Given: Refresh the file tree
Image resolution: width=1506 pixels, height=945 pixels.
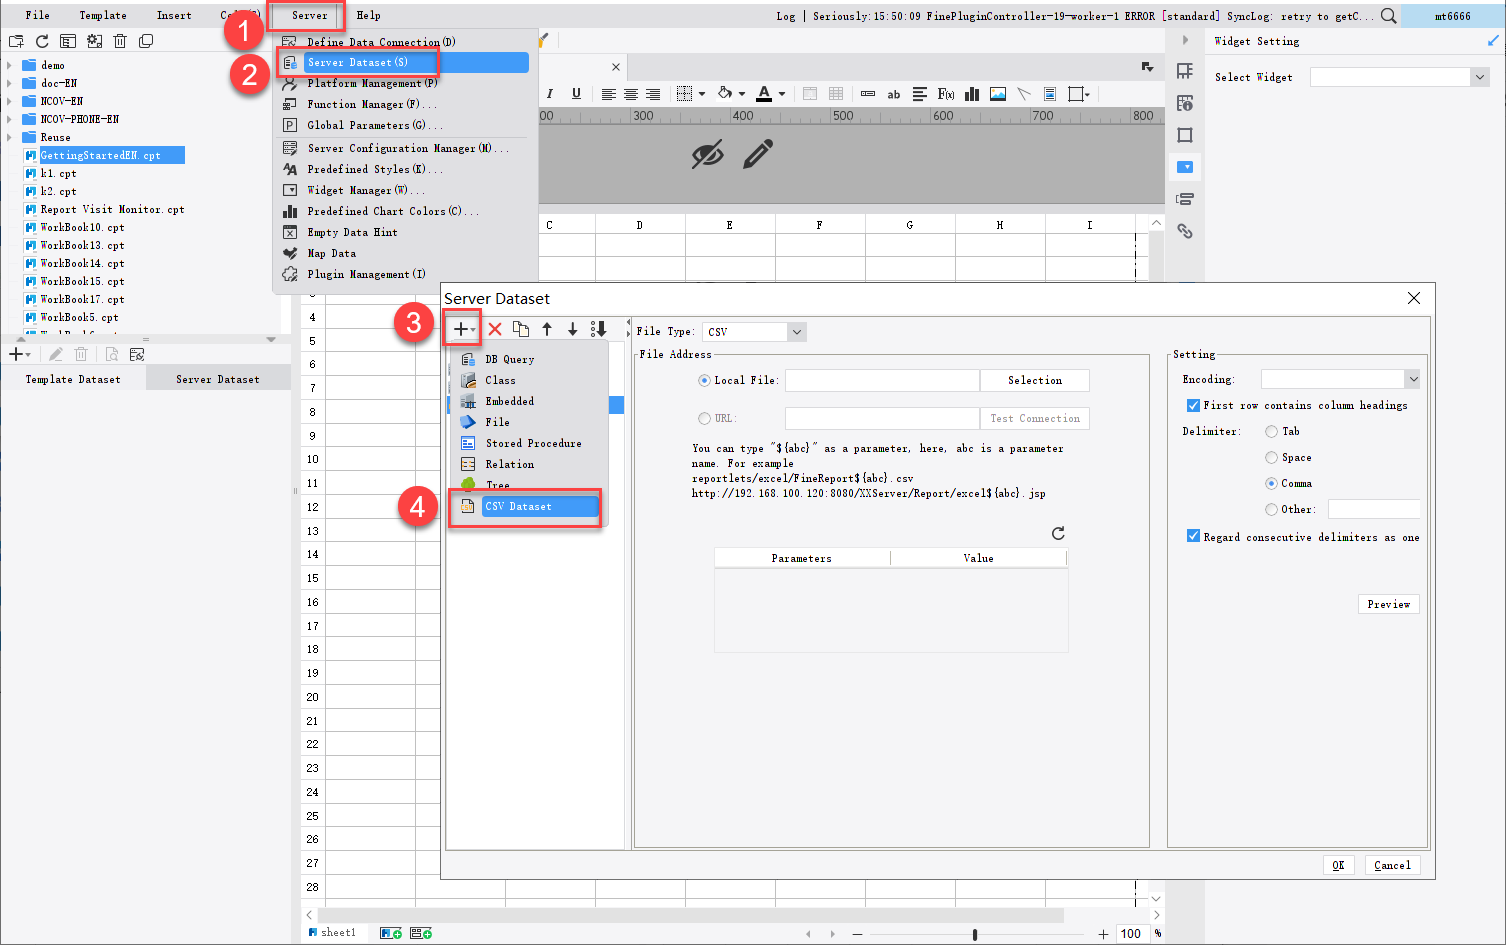Looking at the screenshot, I should (42, 41).
